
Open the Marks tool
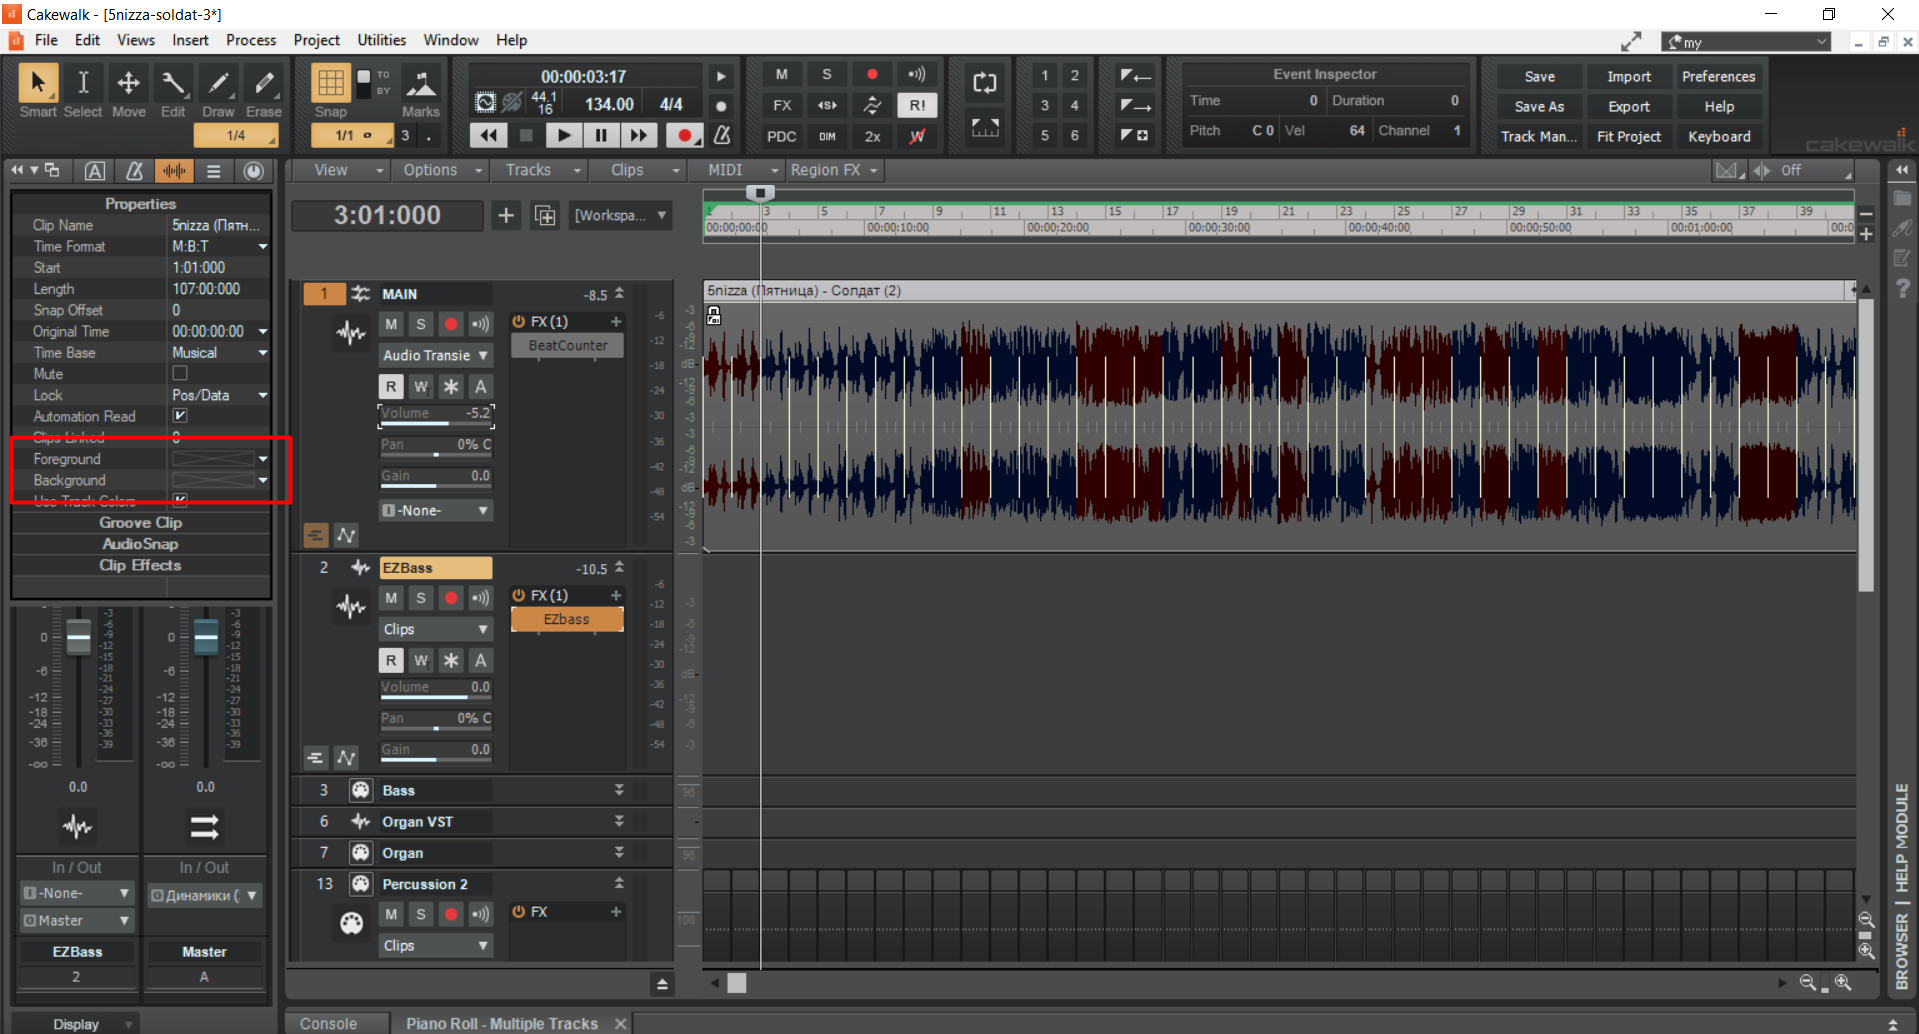coord(421,91)
